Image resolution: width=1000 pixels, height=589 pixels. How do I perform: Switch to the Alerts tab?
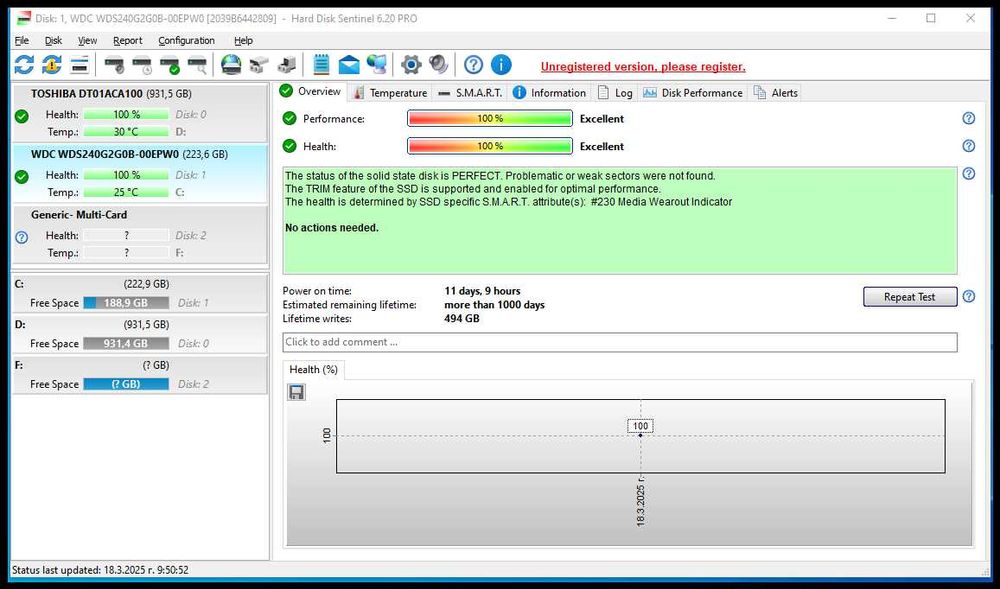pos(776,92)
